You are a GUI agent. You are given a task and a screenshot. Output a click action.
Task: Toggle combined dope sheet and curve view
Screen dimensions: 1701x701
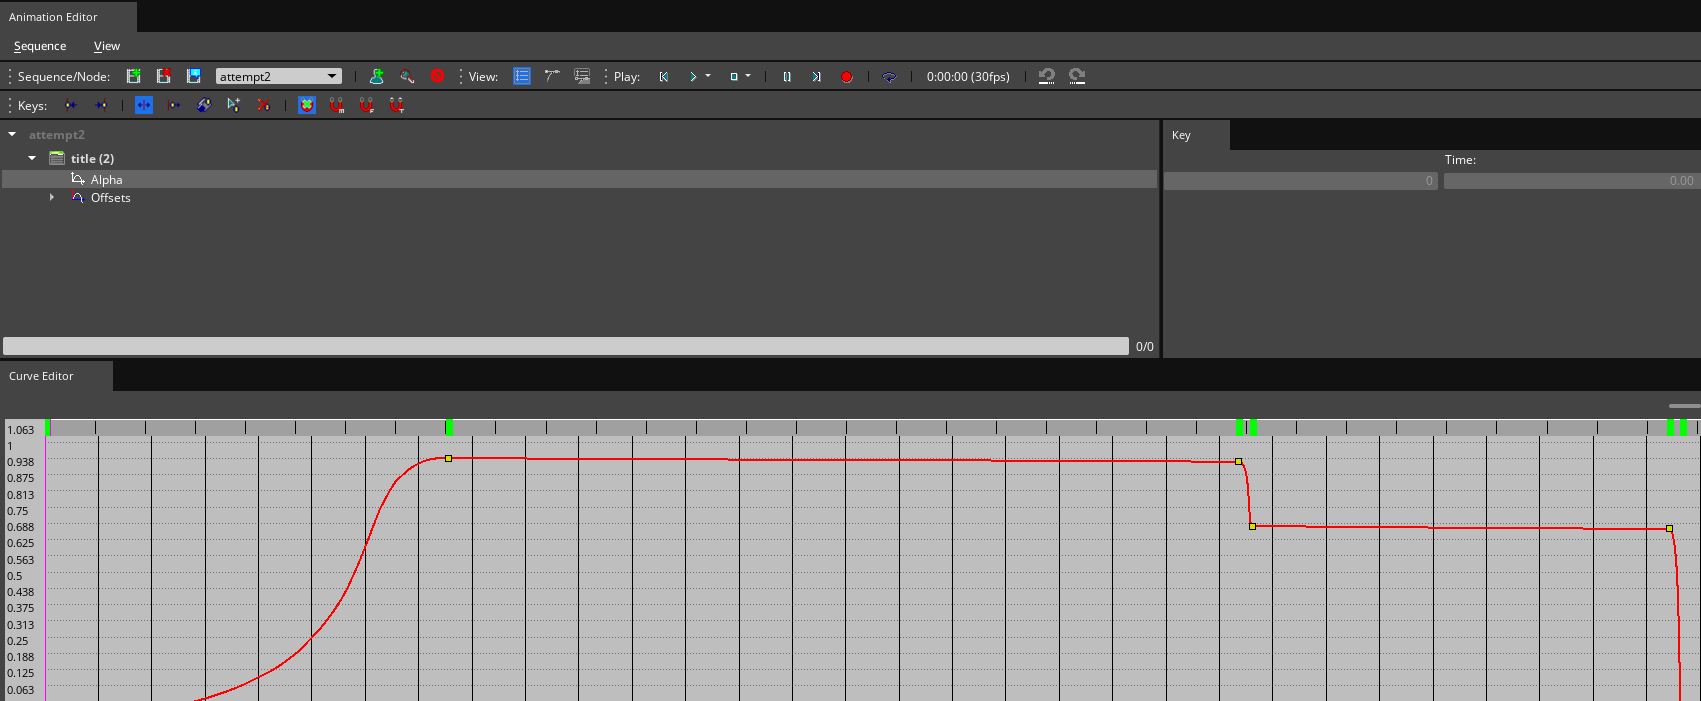(582, 76)
